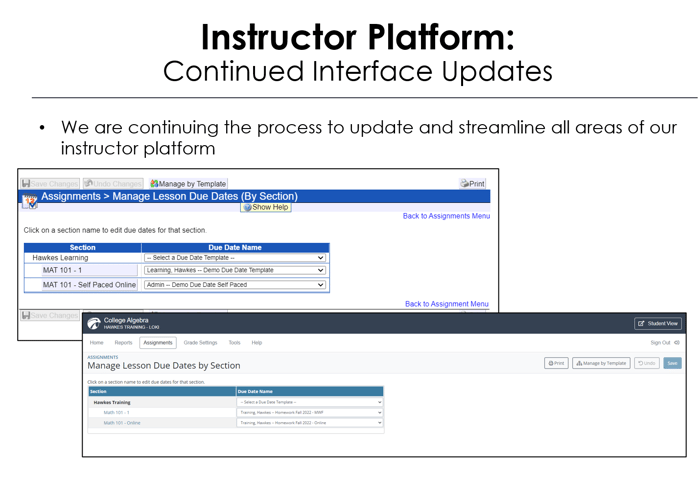The width and height of the screenshot is (700, 478).
Task: Open the Reports menu
Action: (123, 342)
